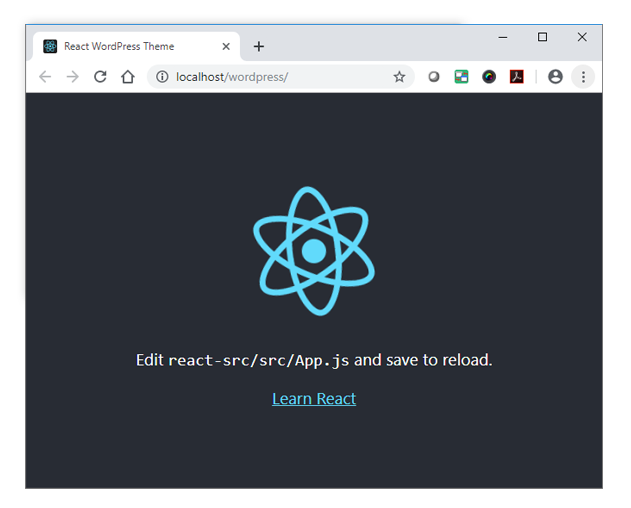Click the React atom logo
Screen dimensions: 631x508
pyautogui.click(x=314, y=251)
